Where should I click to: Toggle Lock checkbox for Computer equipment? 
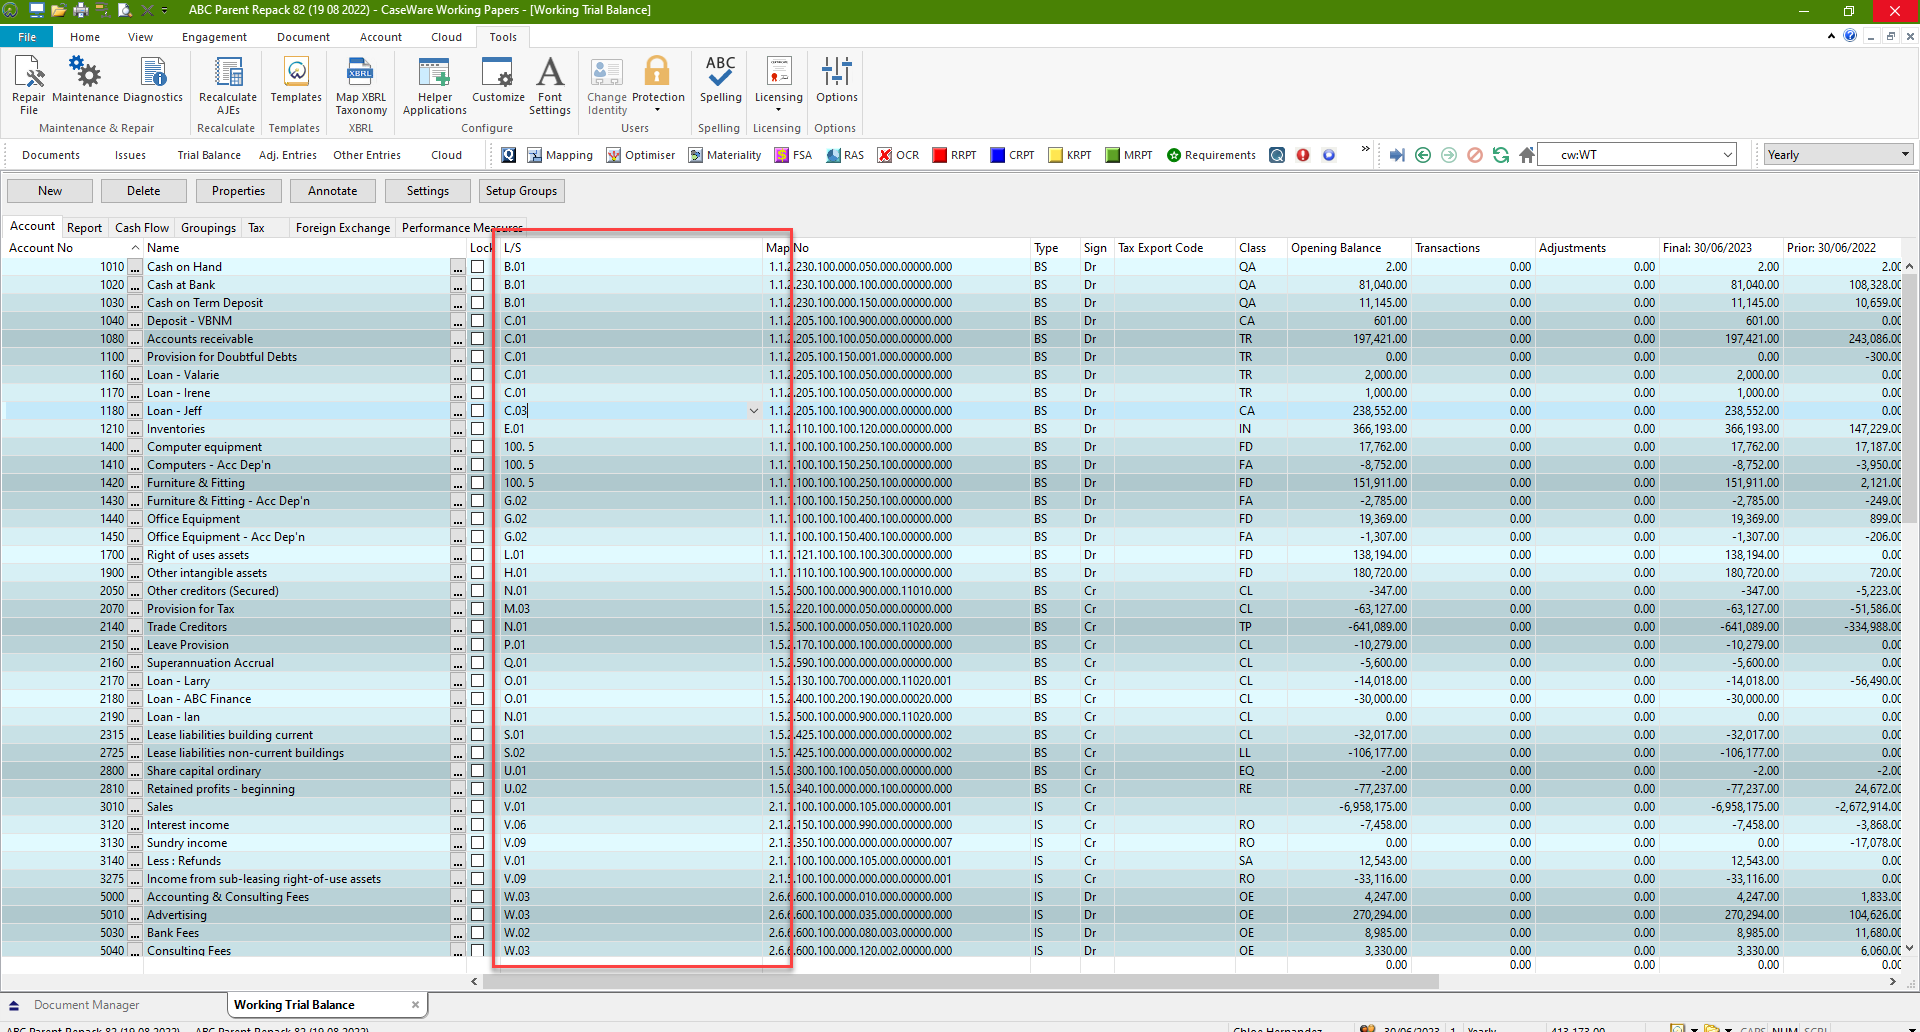tap(478, 447)
